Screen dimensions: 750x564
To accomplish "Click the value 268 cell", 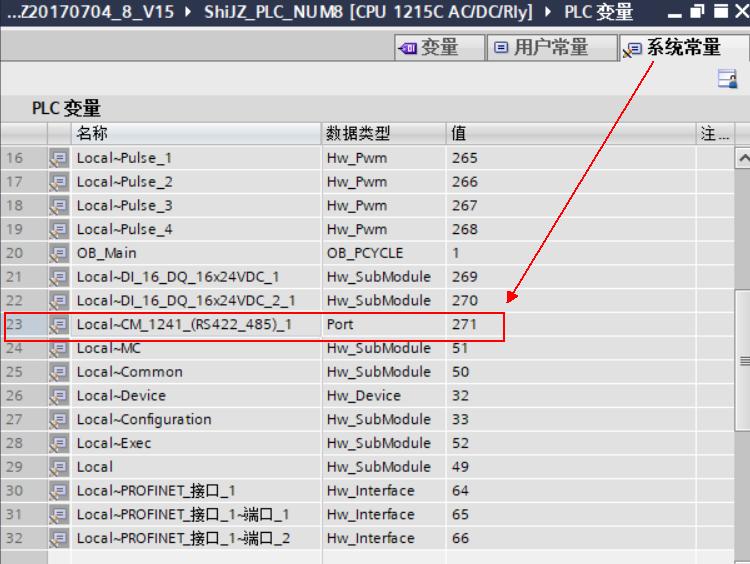I will [x=571, y=229].
